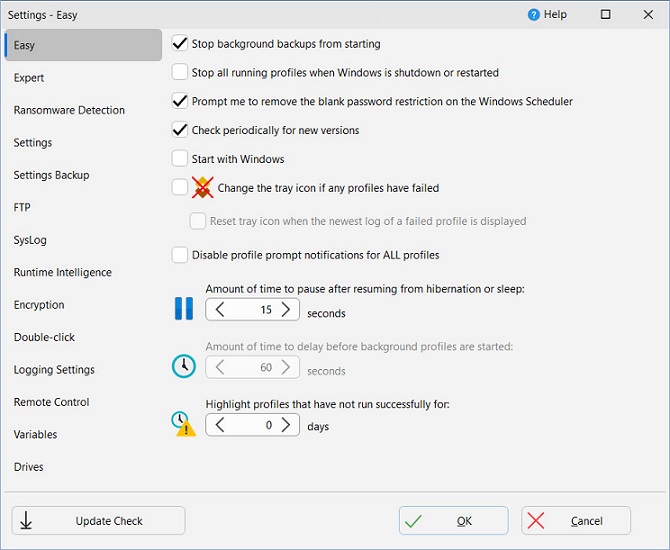Click the teal clock delay icon

(184, 366)
